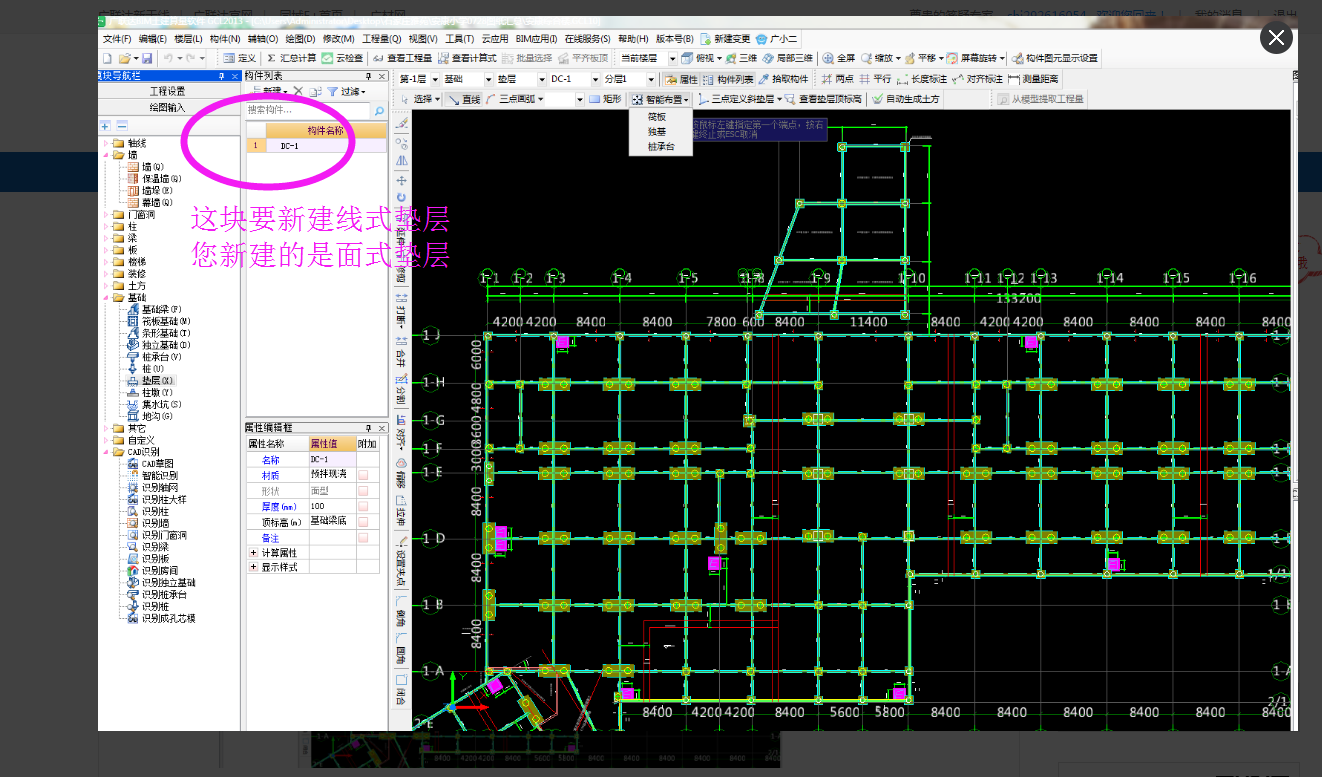Viewport: 1322px width, 777px height.
Task: Click 测量距离 measure distance tool
Action: point(1034,78)
